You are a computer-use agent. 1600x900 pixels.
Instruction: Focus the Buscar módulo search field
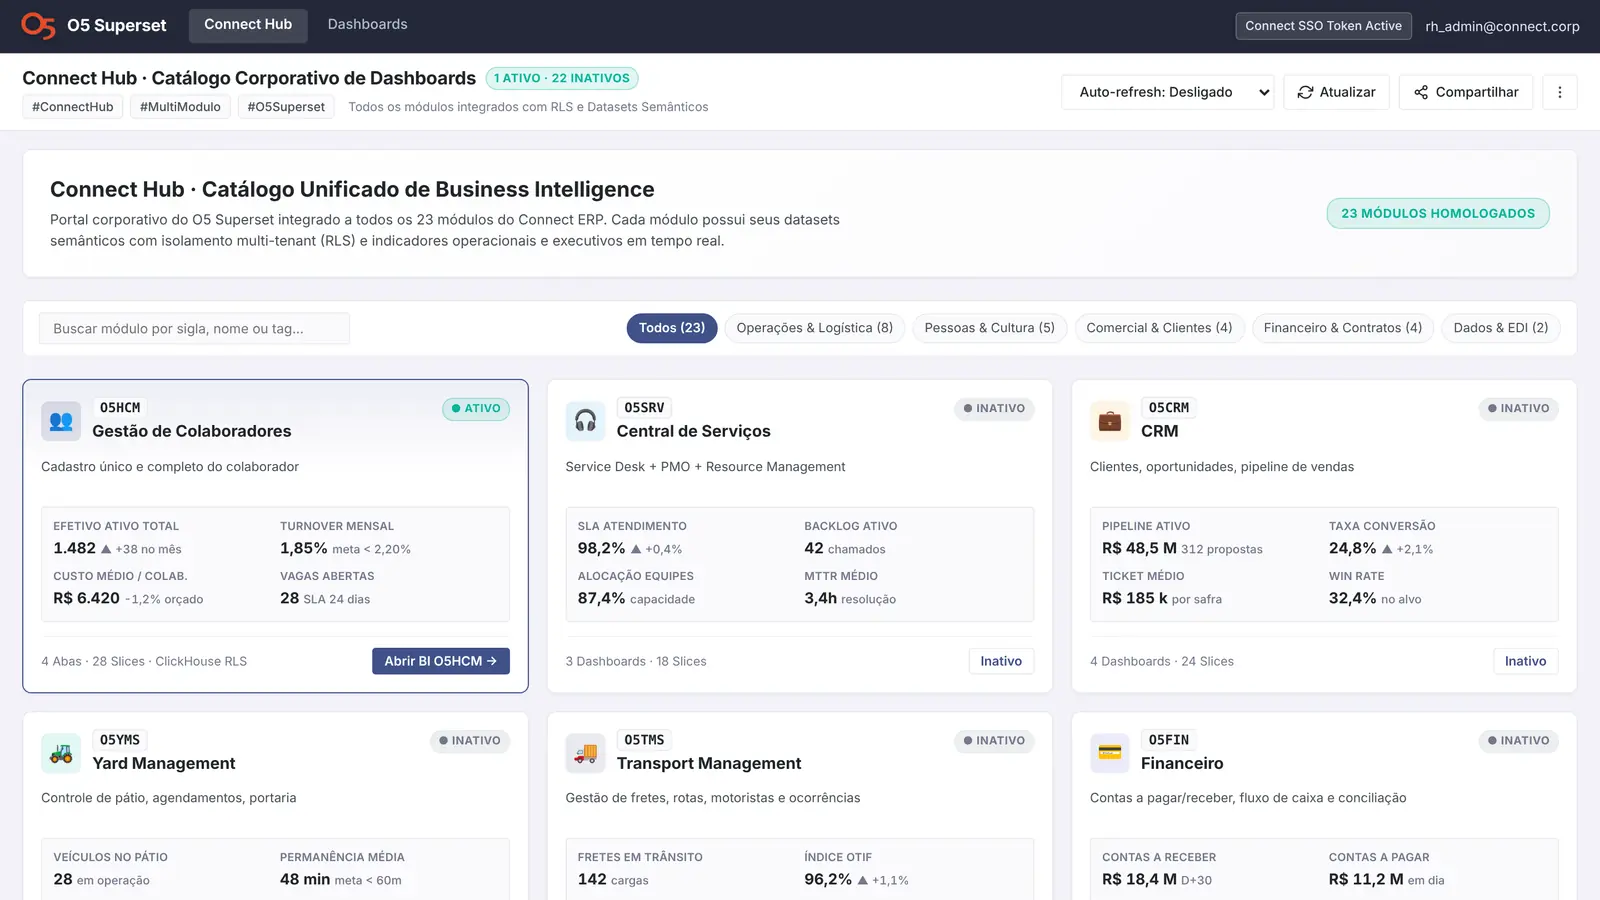194,329
